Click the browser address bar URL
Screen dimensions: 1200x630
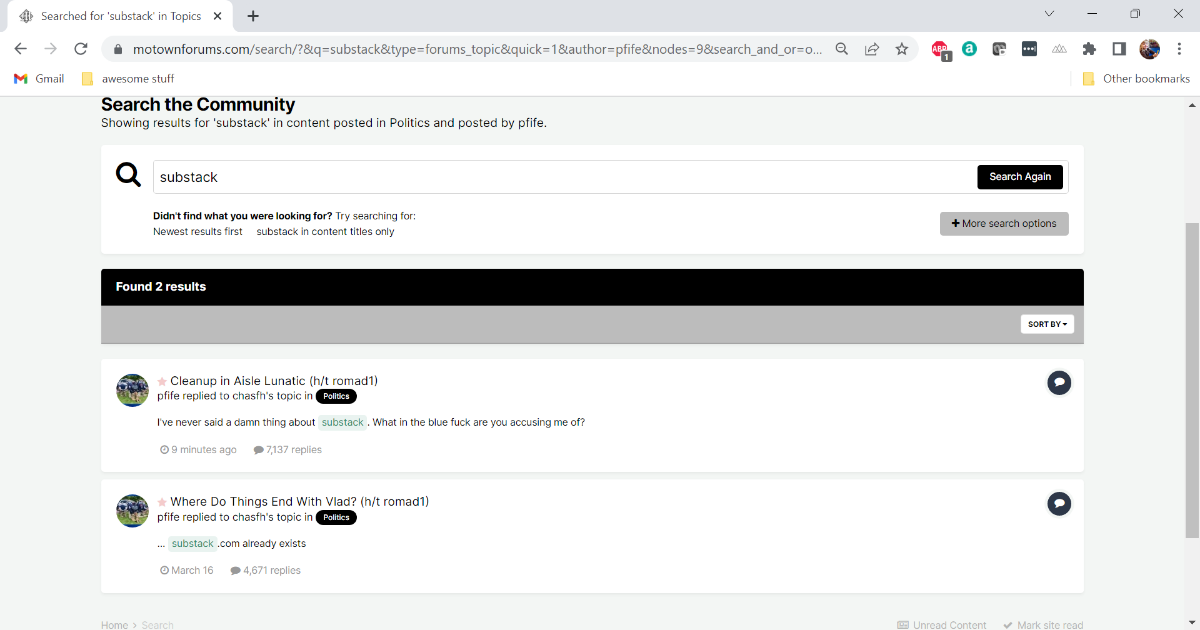[477, 48]
